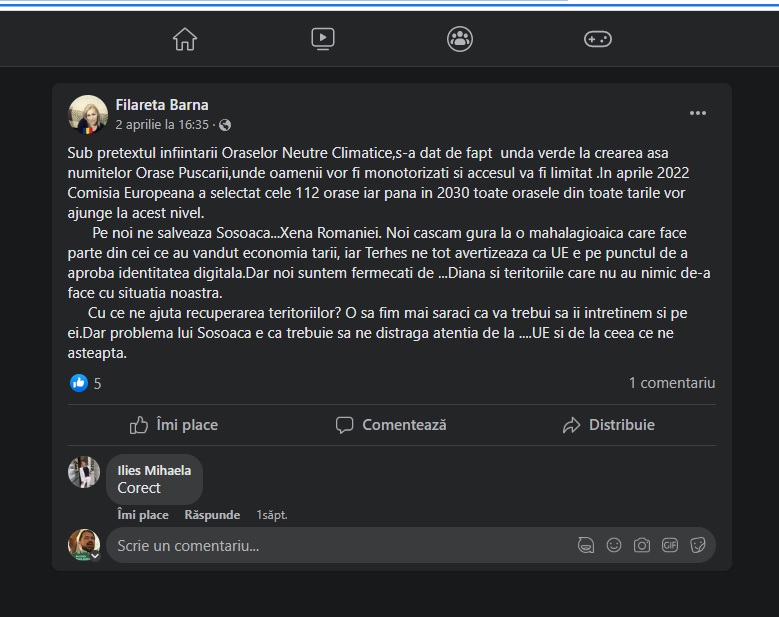Click Răspunde under Ilies Mihaela's comment

point(212,515)
